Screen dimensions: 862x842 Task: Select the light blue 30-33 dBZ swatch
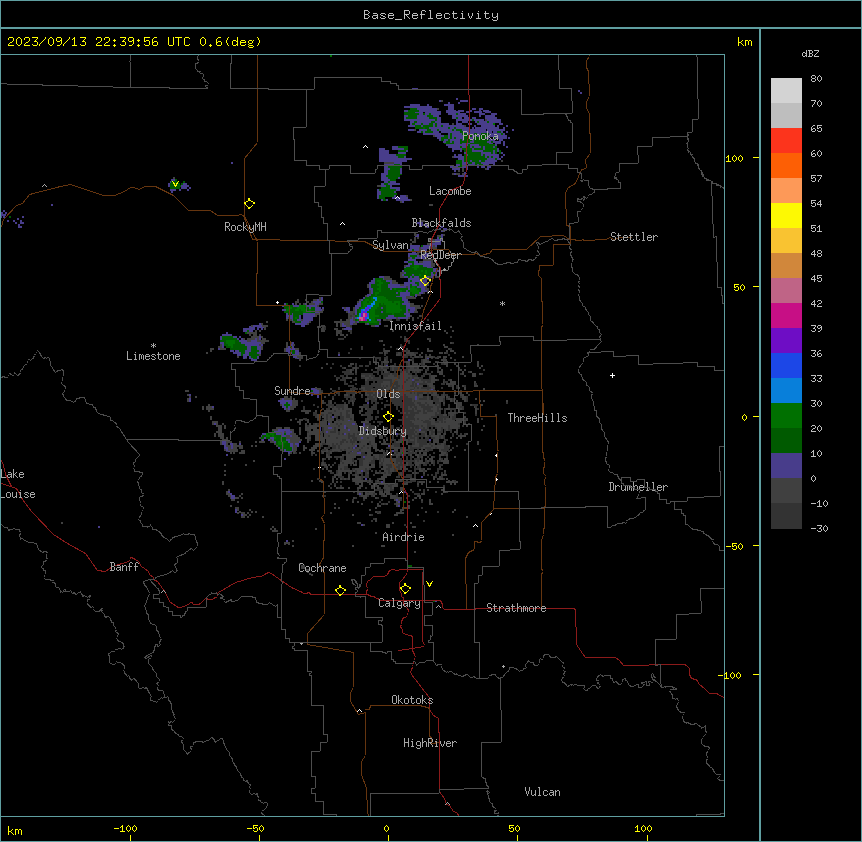[x=786, y=391]
